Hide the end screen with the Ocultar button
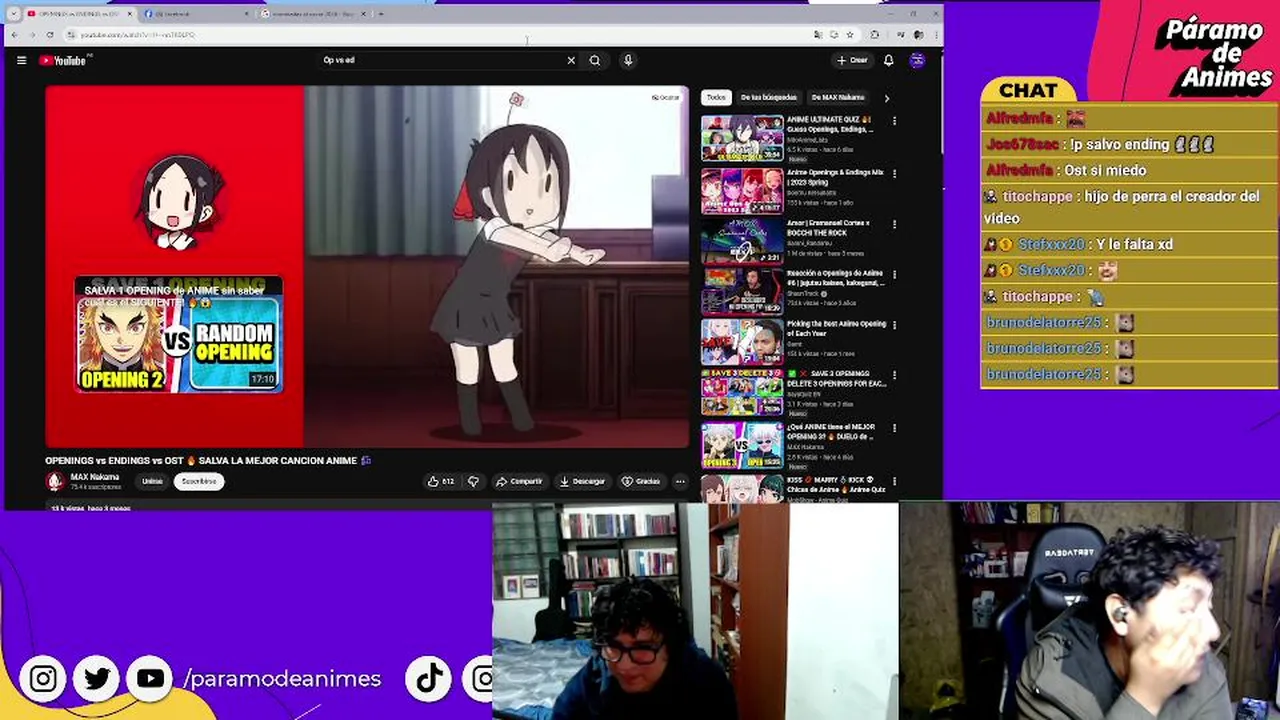 tap(666, 97)
